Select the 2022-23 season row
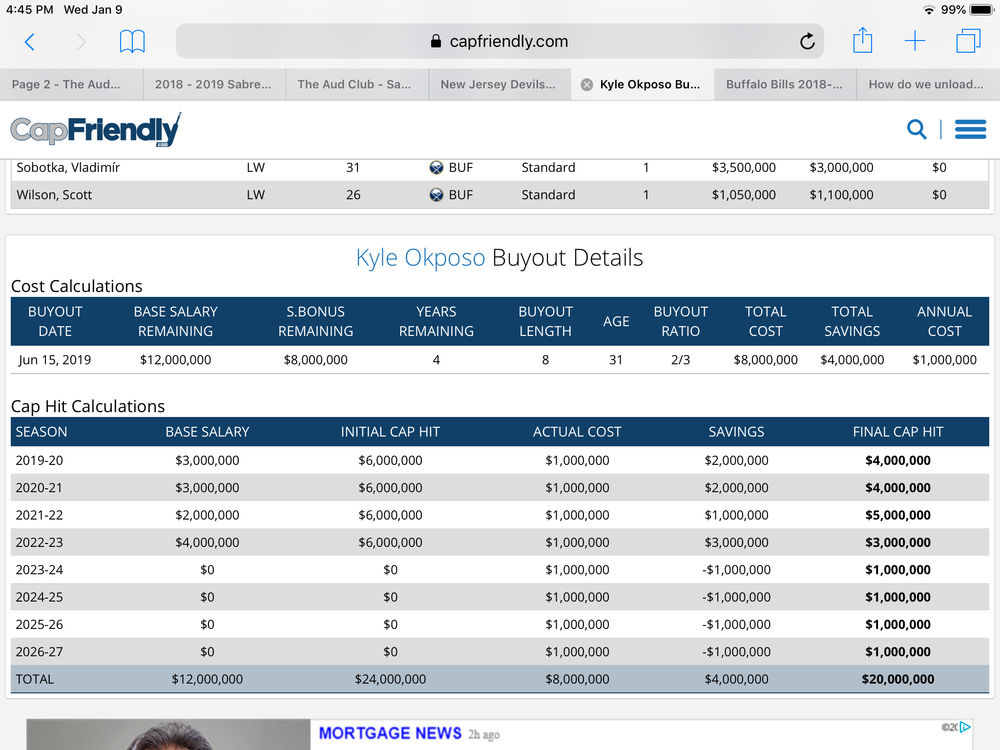 tap(500, 542)
